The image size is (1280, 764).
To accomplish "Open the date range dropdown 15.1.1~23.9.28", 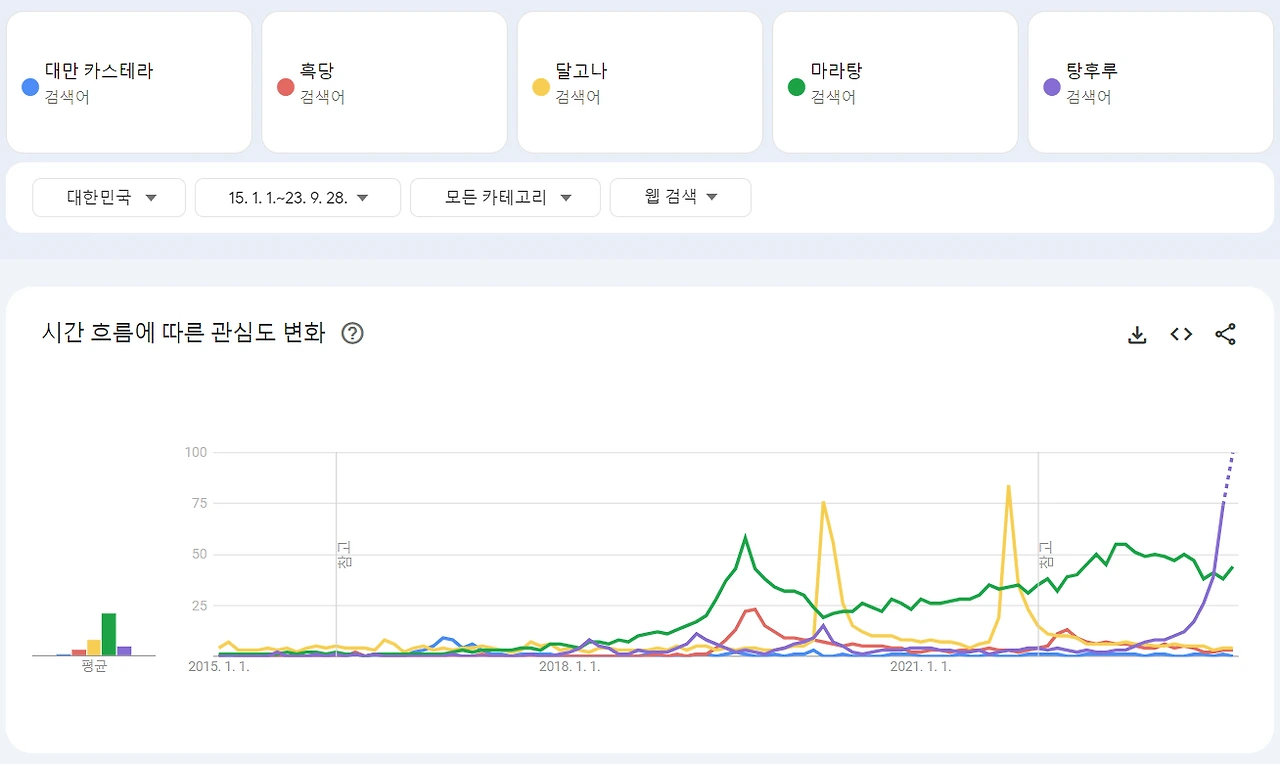I will (x=297, y=197).
